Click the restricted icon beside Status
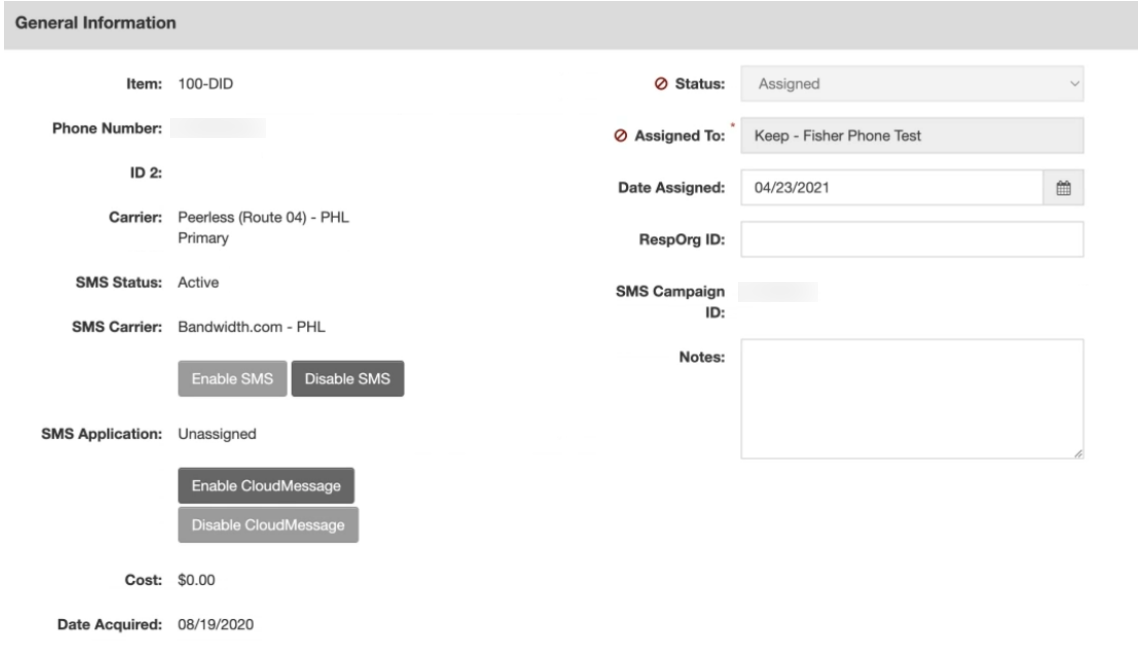Image resolution: width=1138 pixels, height=648 pixels. point(660,84)
